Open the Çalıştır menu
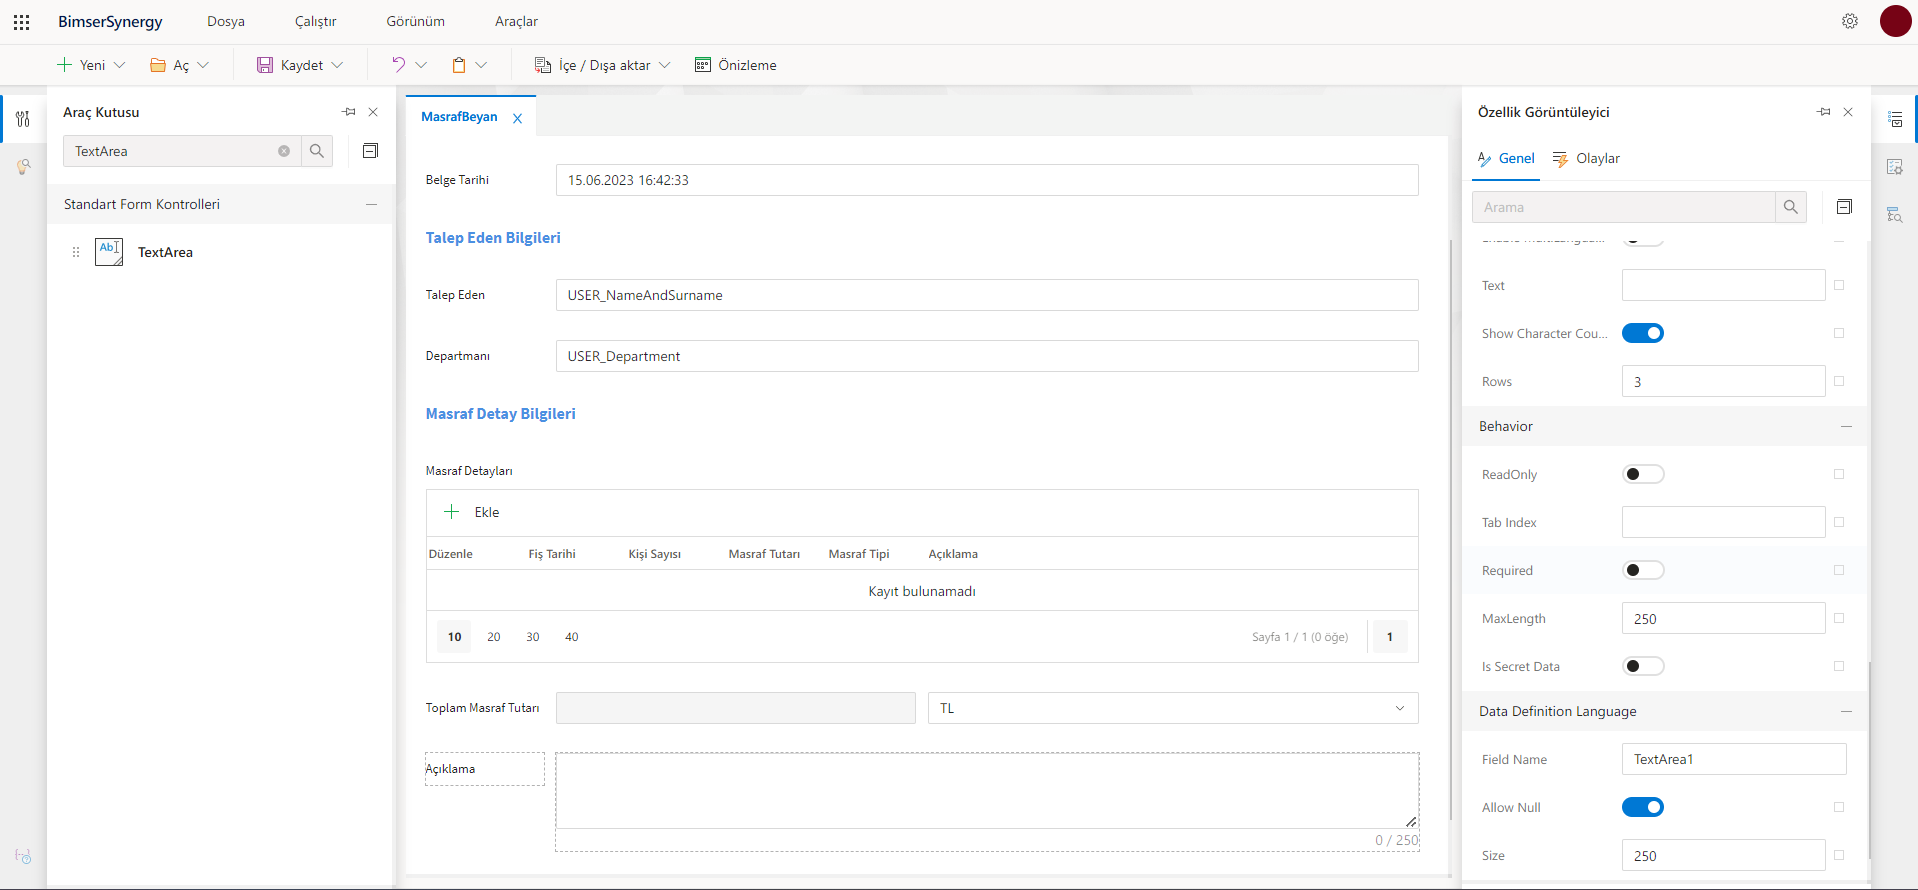The height and width of the screenshot is (890, 1918). [316, 21]
